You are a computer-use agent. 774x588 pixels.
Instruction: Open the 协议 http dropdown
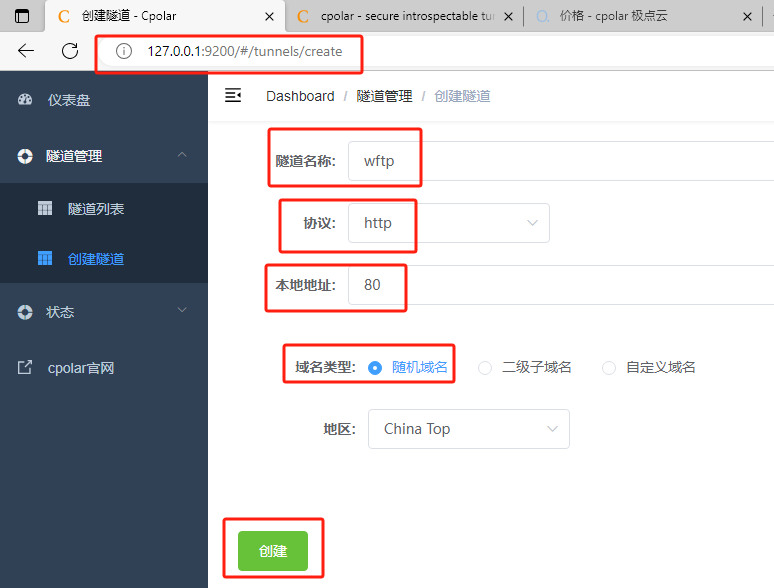(x=449, y=223)
